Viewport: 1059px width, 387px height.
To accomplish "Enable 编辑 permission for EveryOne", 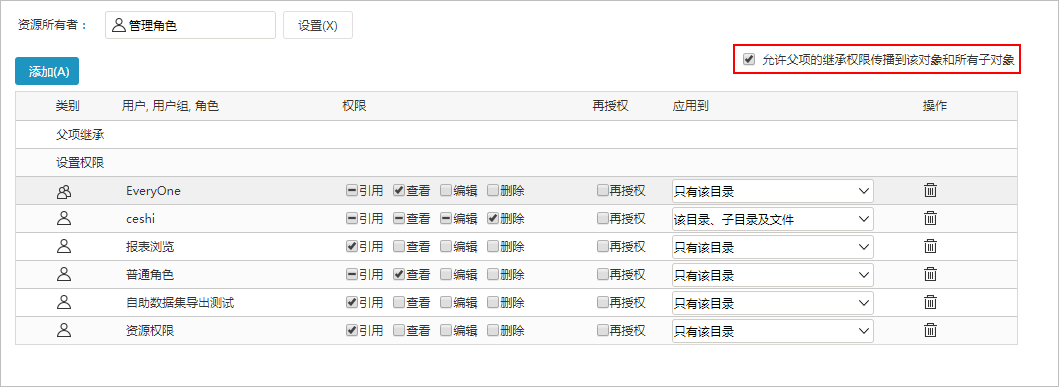I will point(446,190).
